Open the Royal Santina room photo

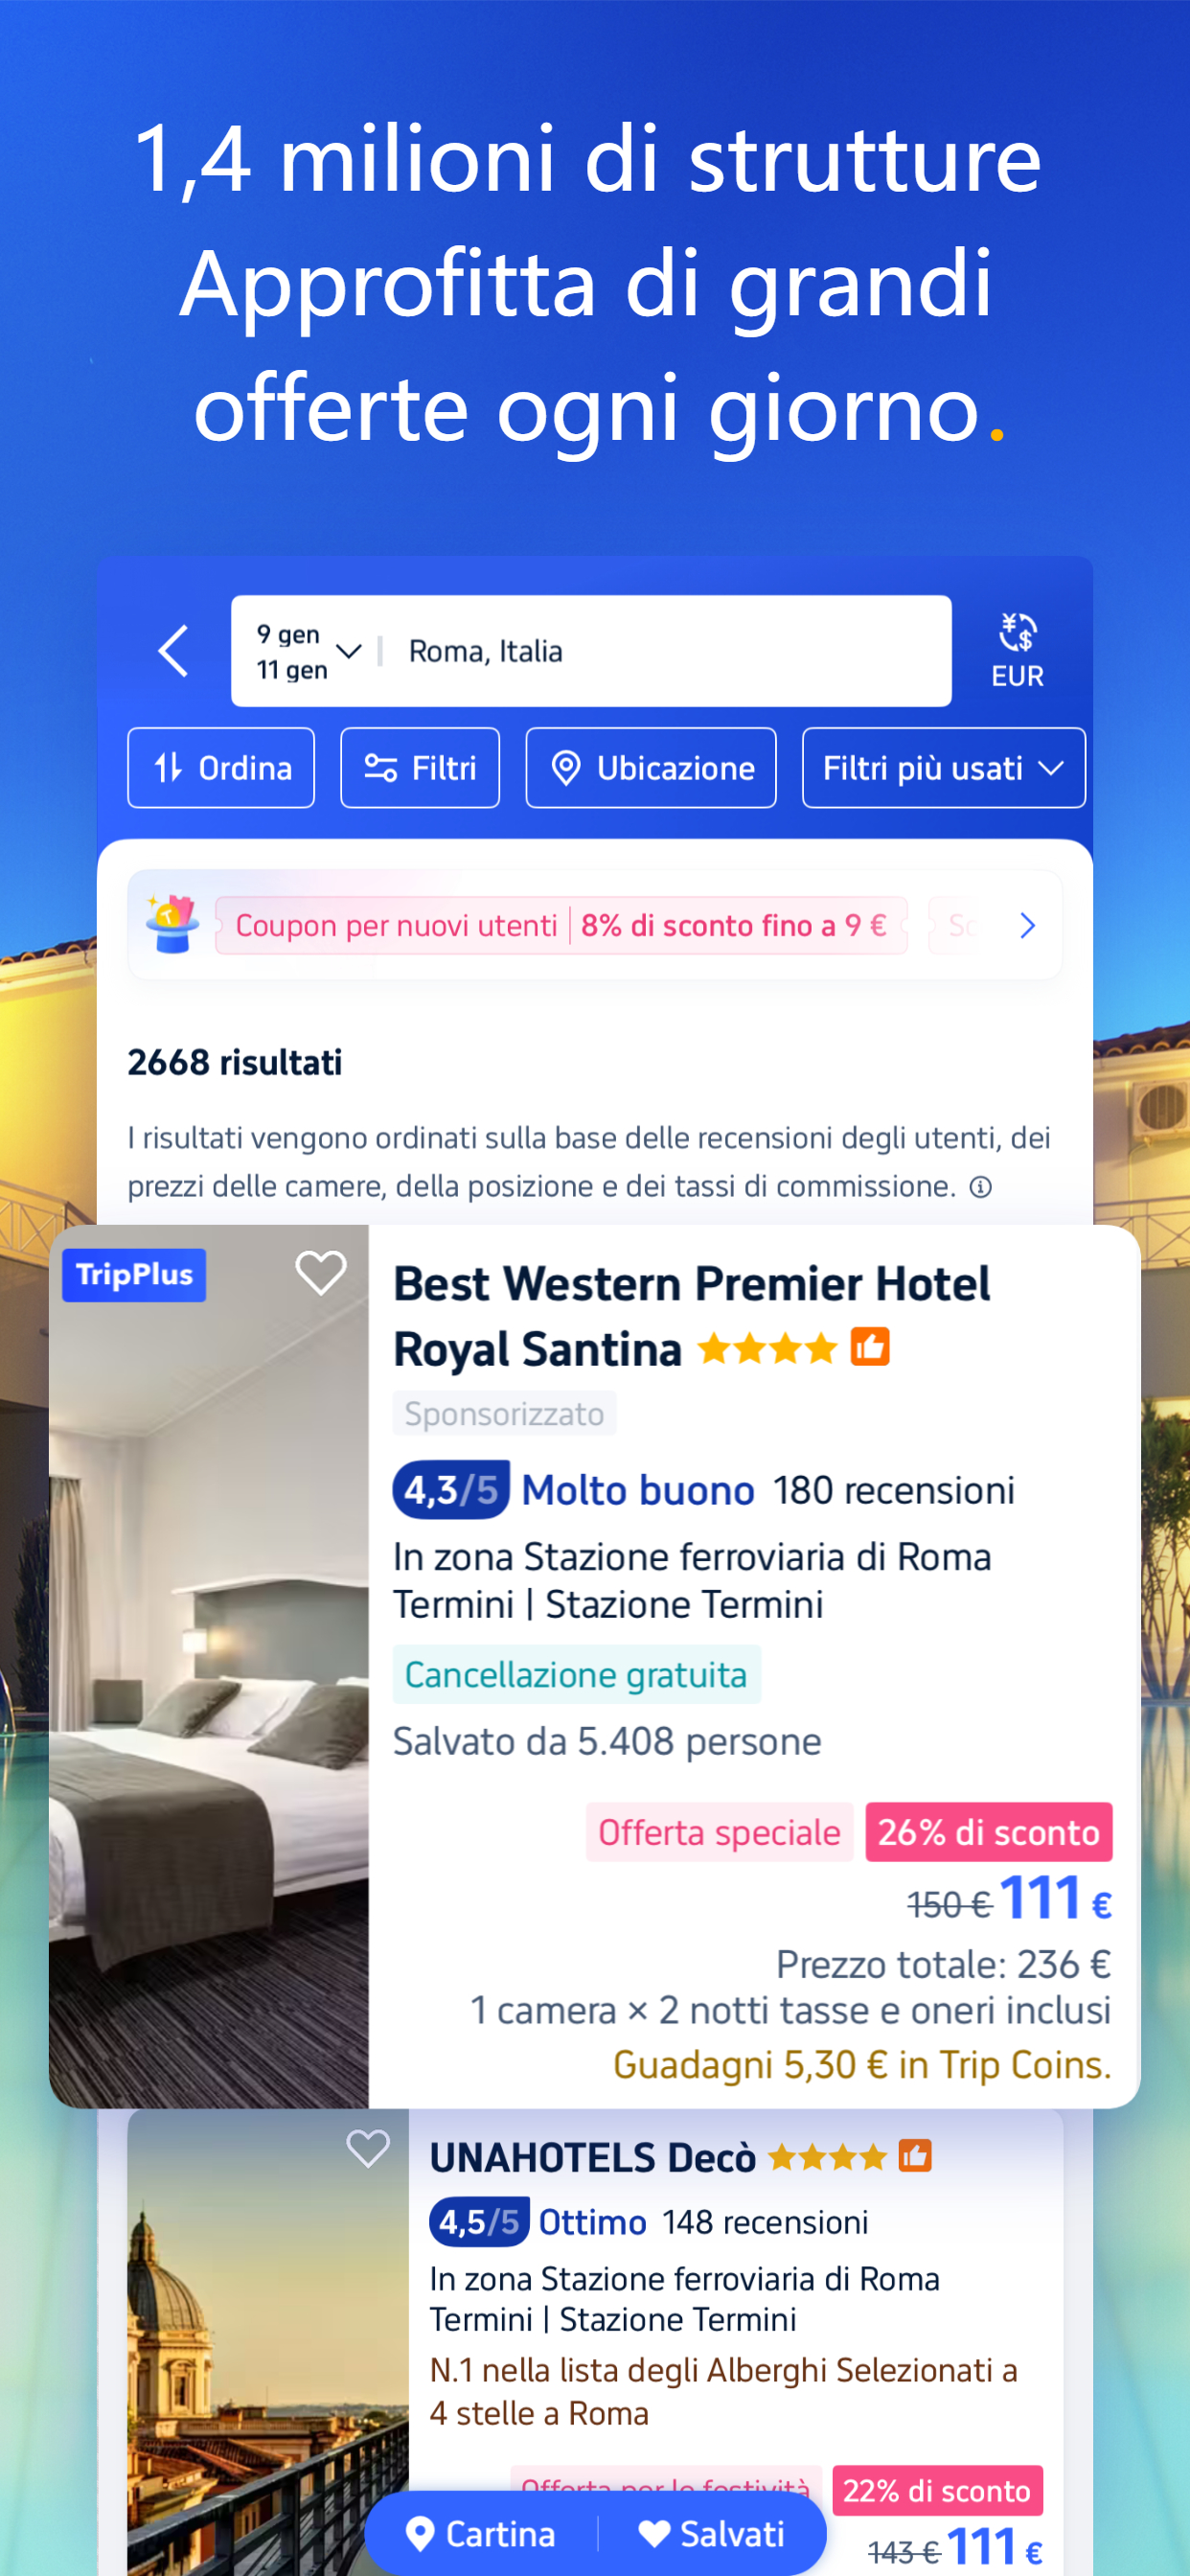[209, 1666]
